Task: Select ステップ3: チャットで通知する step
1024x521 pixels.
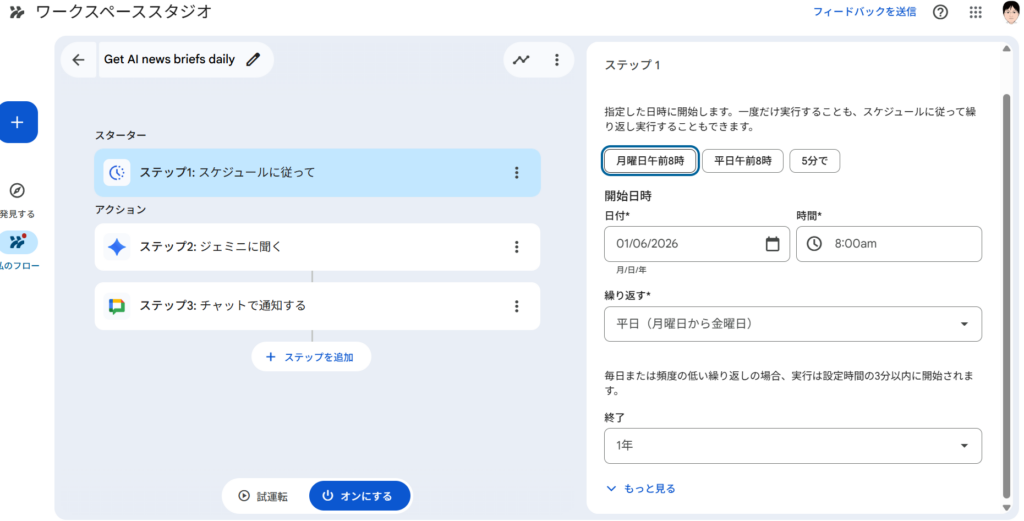Action: click(x=300, y=306)
